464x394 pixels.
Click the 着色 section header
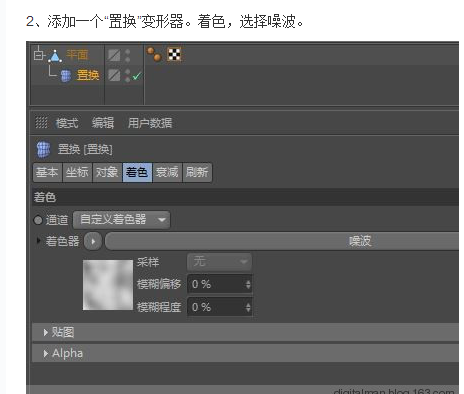246,197
